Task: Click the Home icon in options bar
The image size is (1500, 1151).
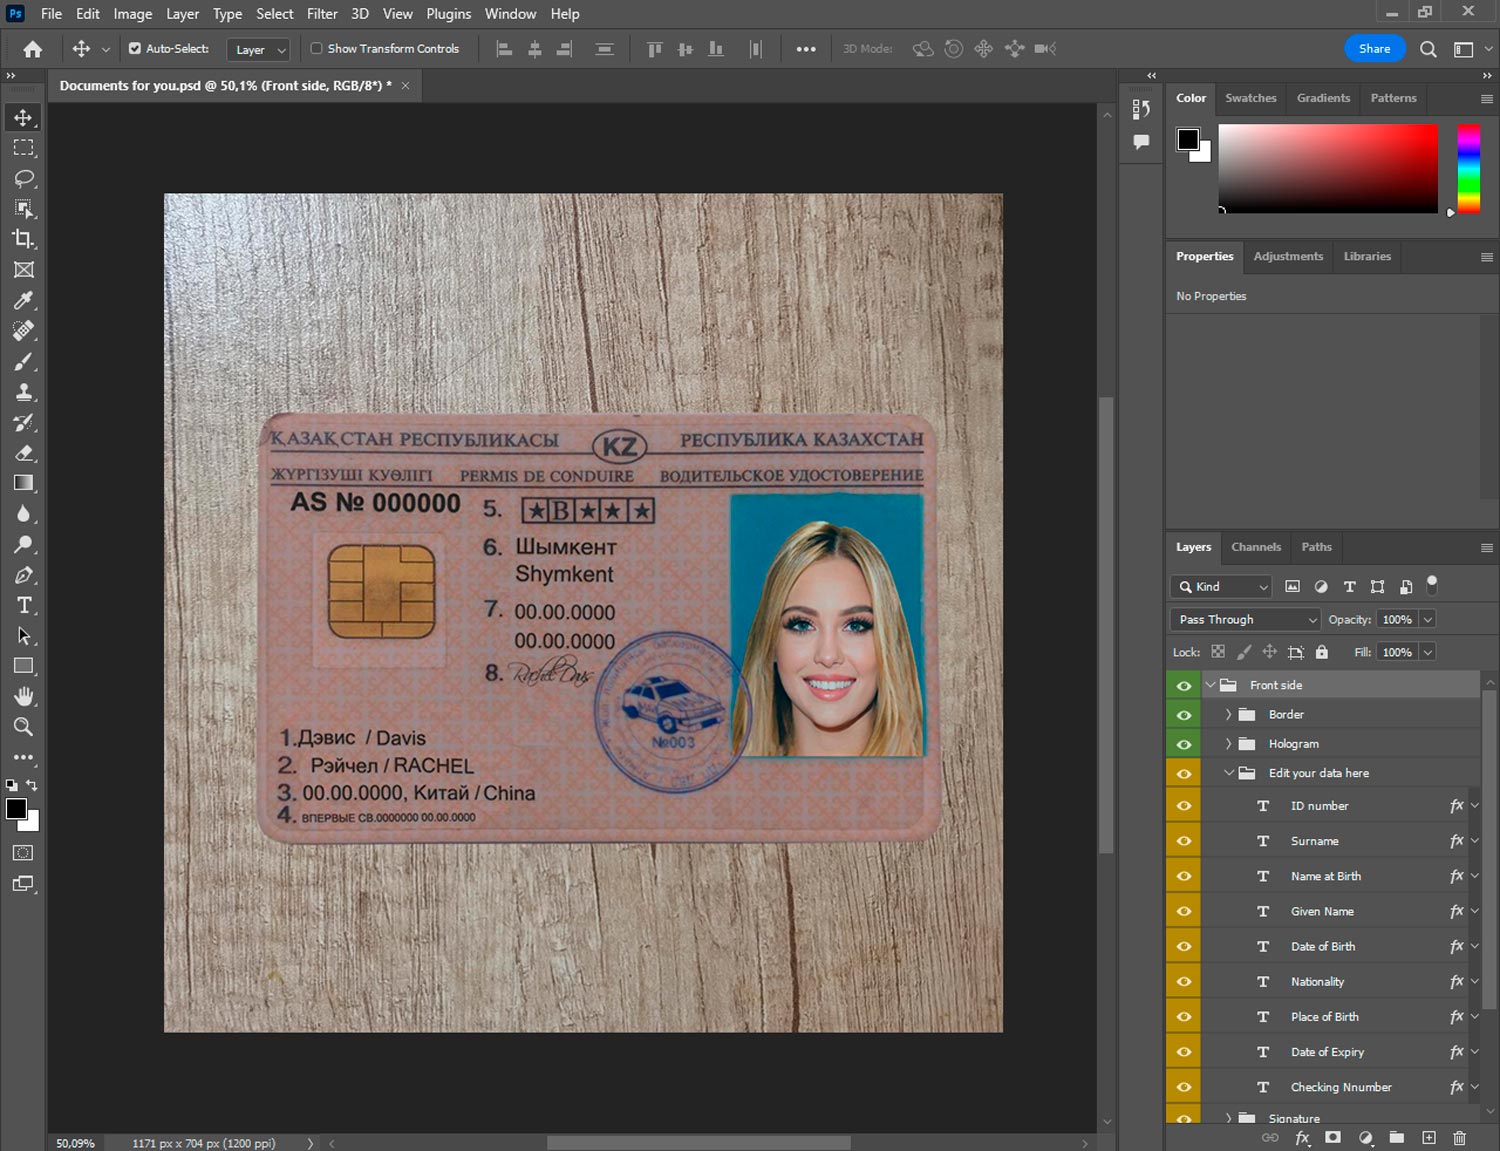Action: [x=33, y=49]
